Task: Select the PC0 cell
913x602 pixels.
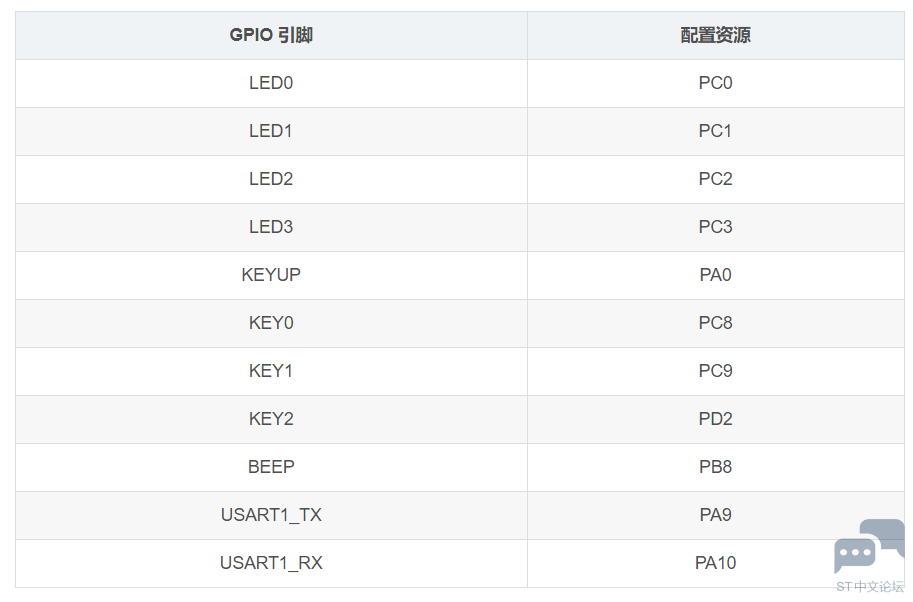Action: click(x=716, y=83)
